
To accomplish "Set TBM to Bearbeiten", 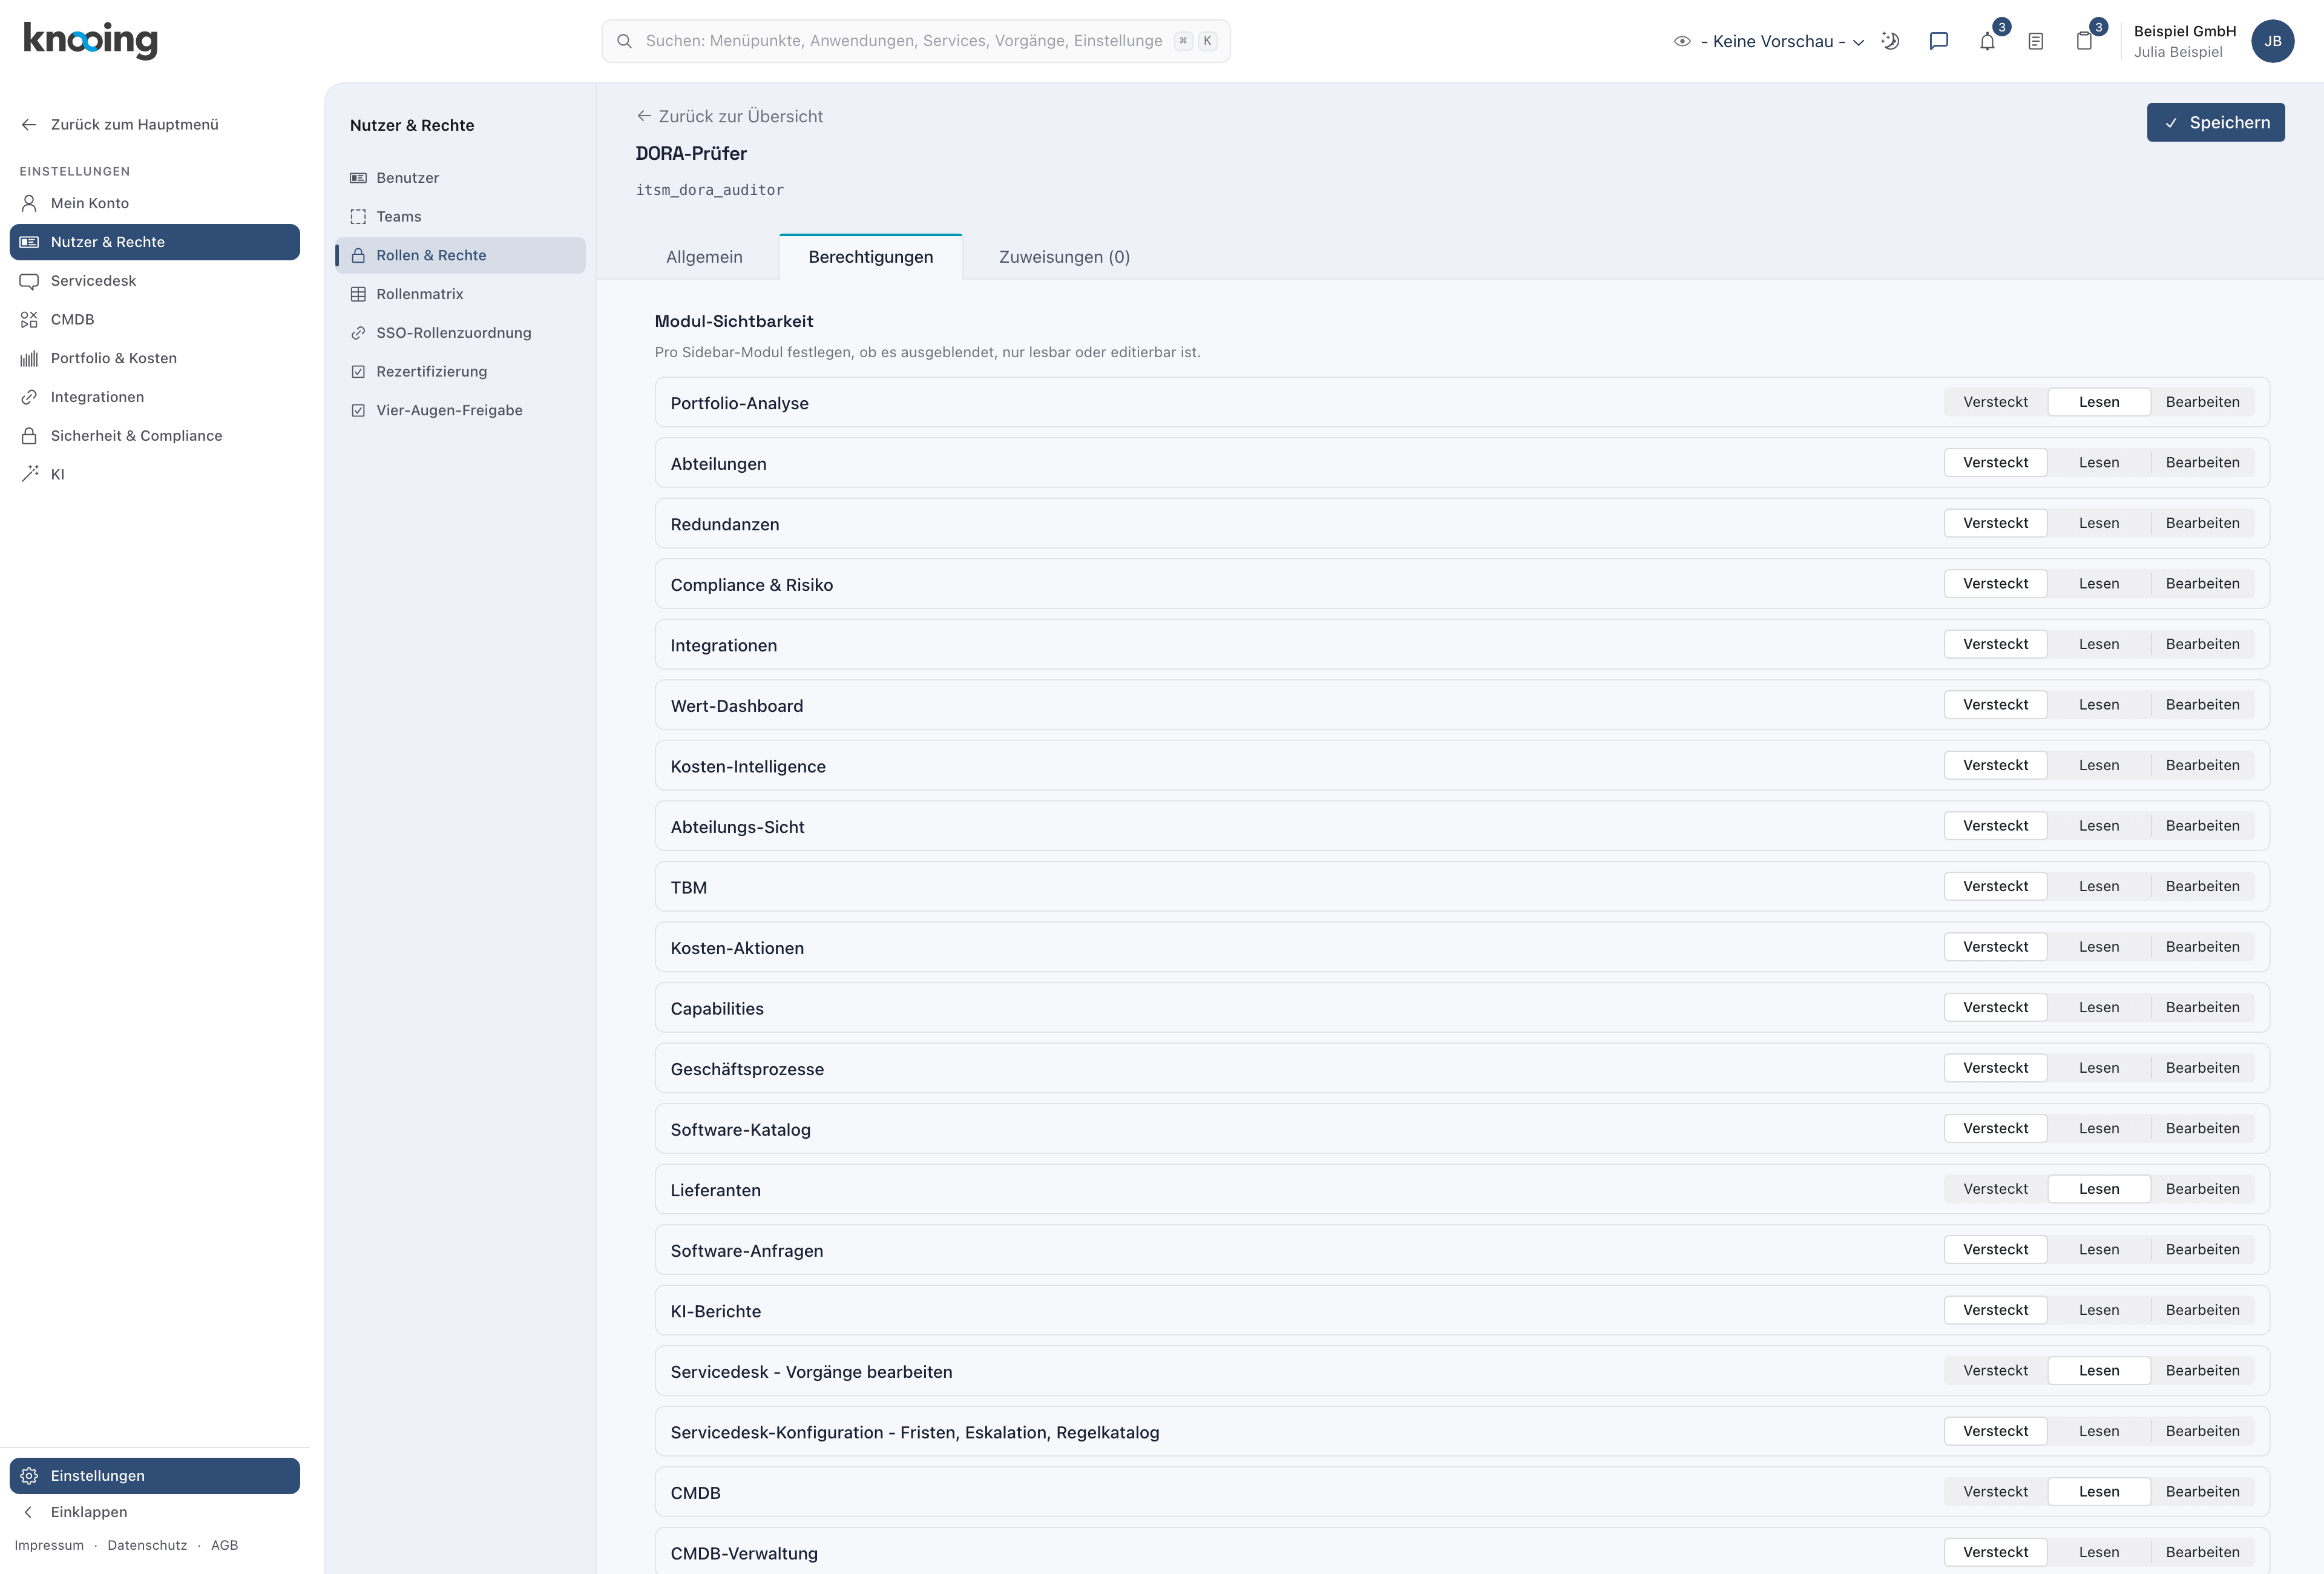I will tap(2202, 886).
